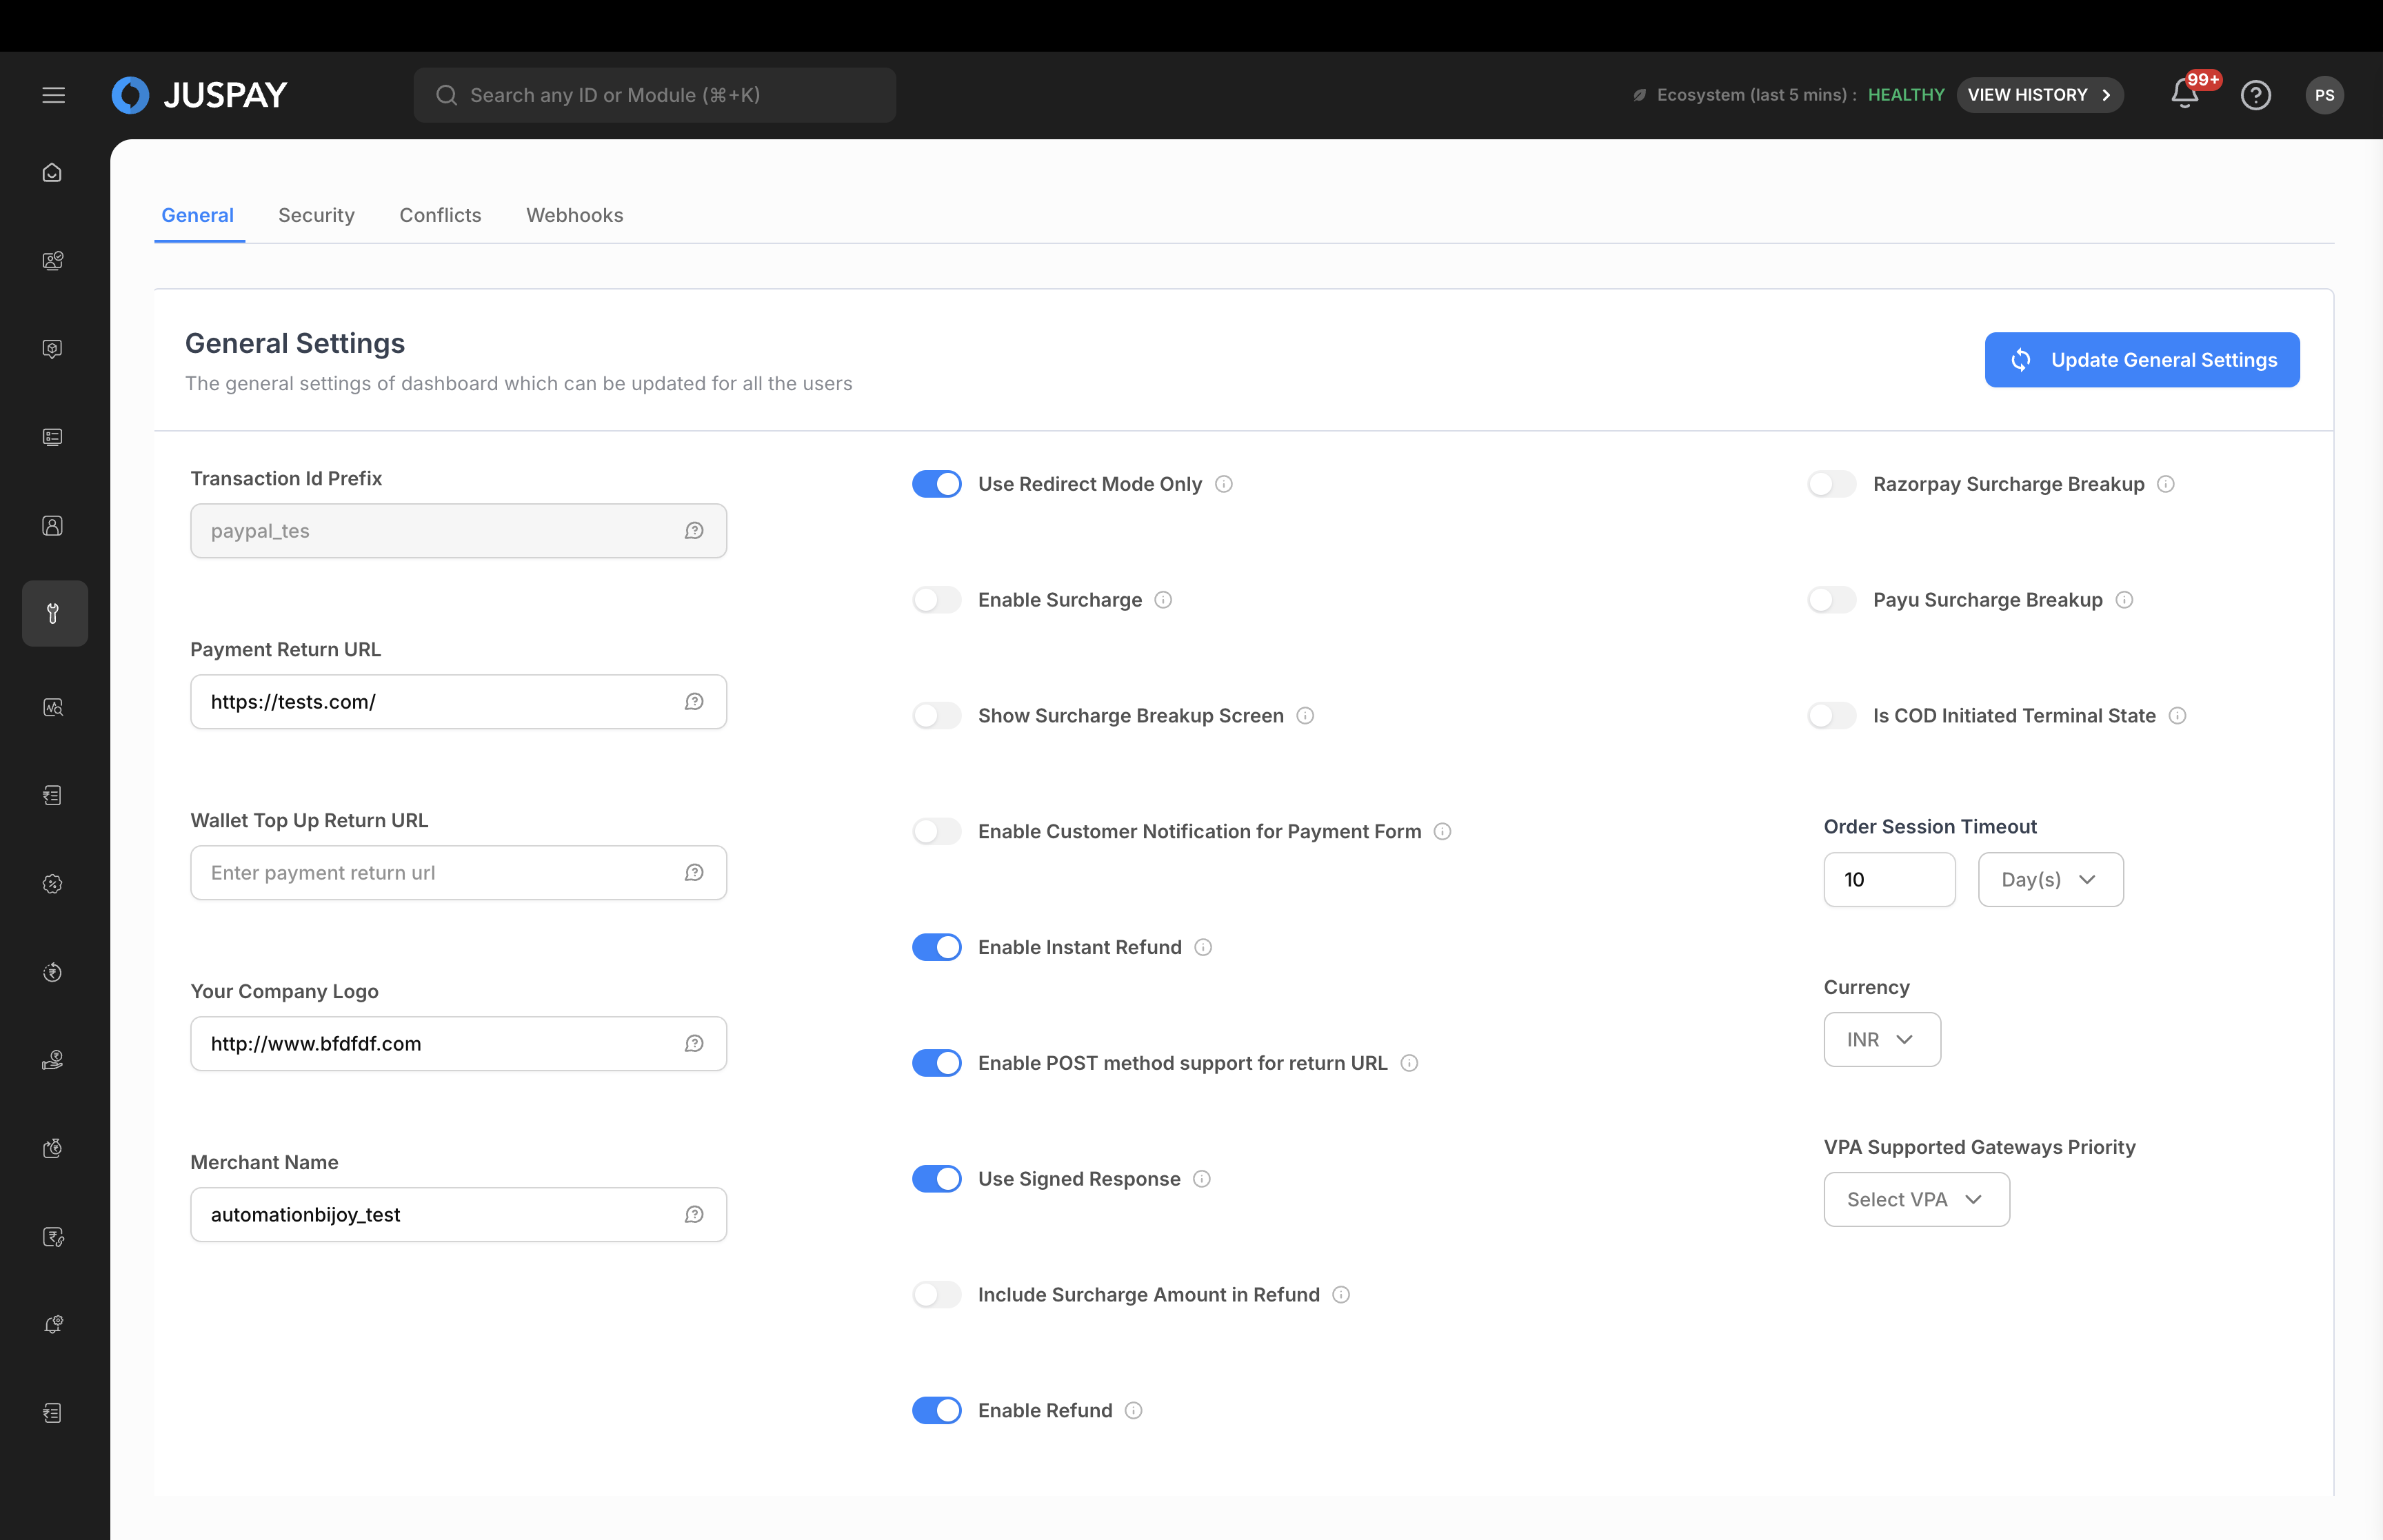Viewport: 2383px width, 1540px height.
Task: Open the help question mark icon
Action: point(2255,95)
